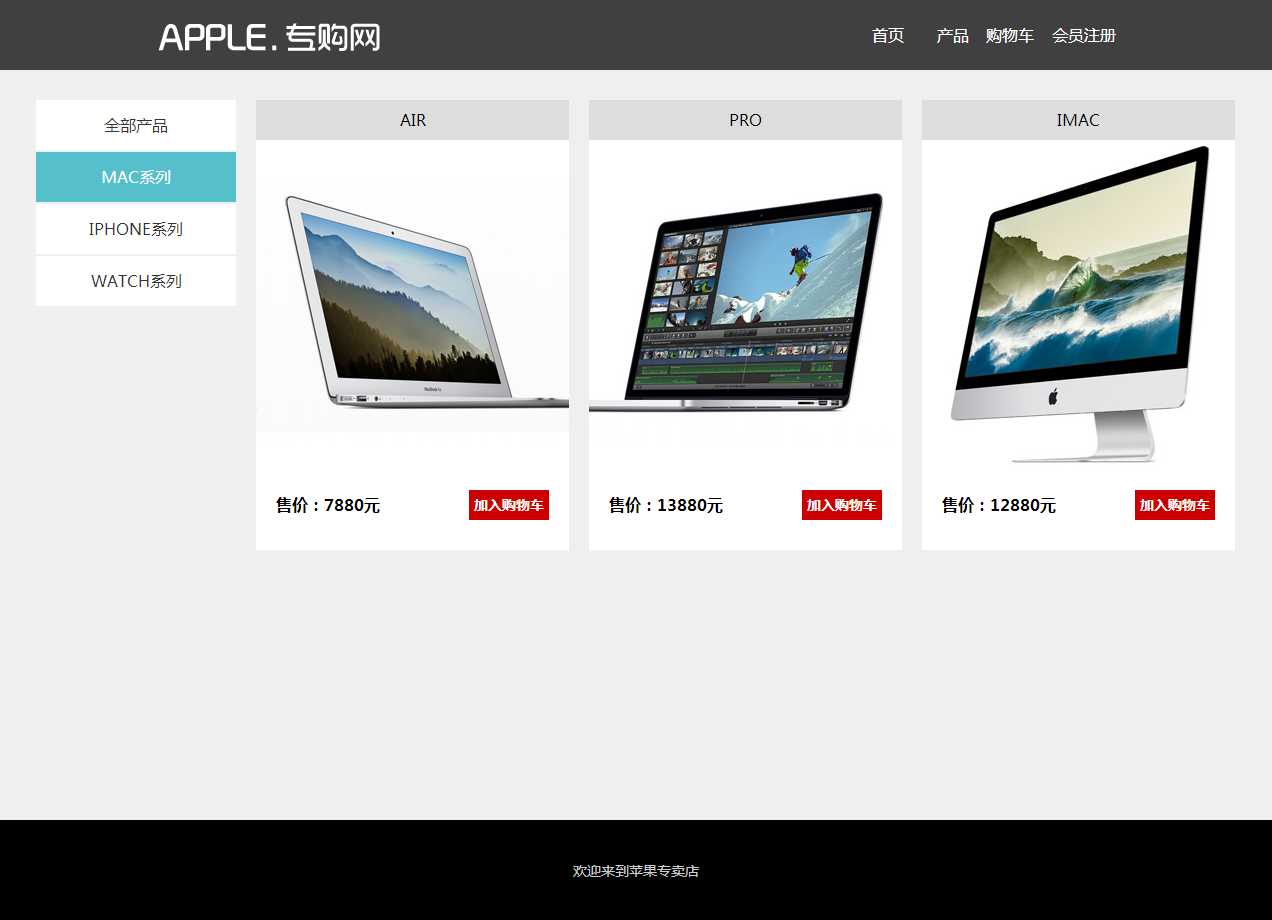The image size is (1272, 920).
Task: Add the AIR to the shopping cart
Action: click(508, 505)
